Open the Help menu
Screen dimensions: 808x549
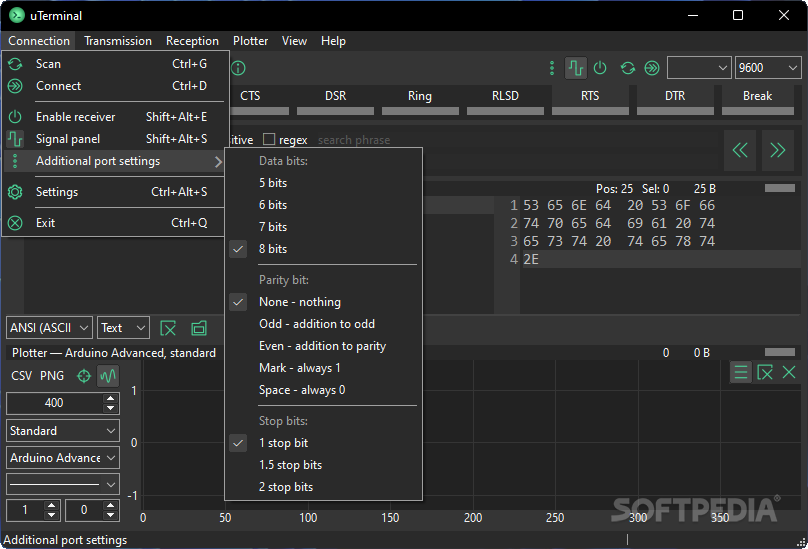[x=333, y=41]
